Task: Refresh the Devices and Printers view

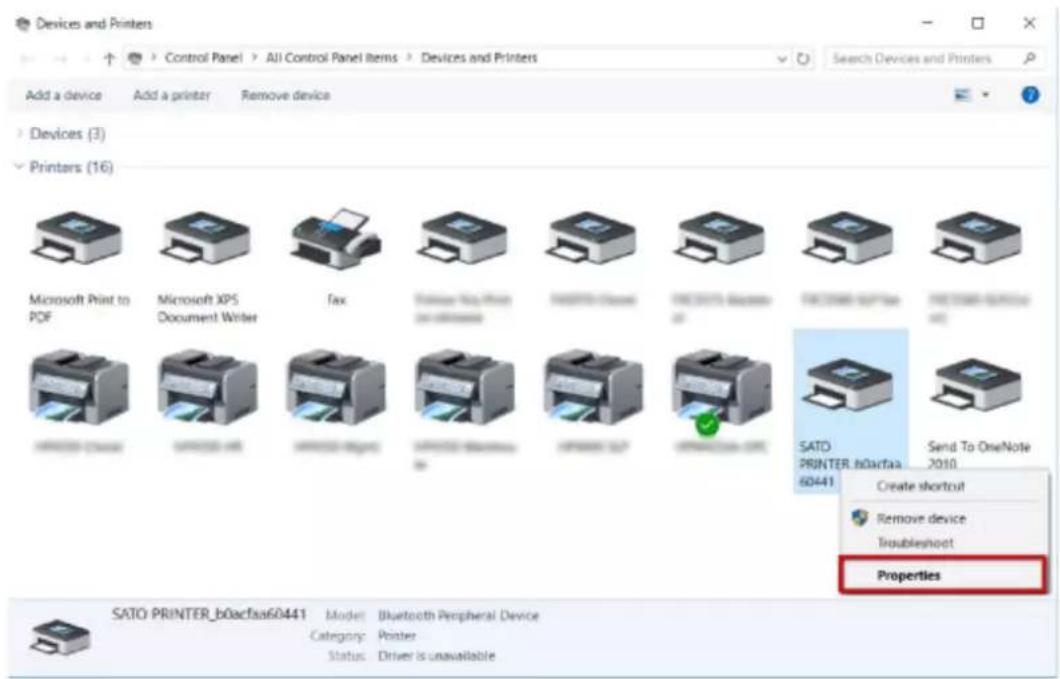Action: click(803, 59)
